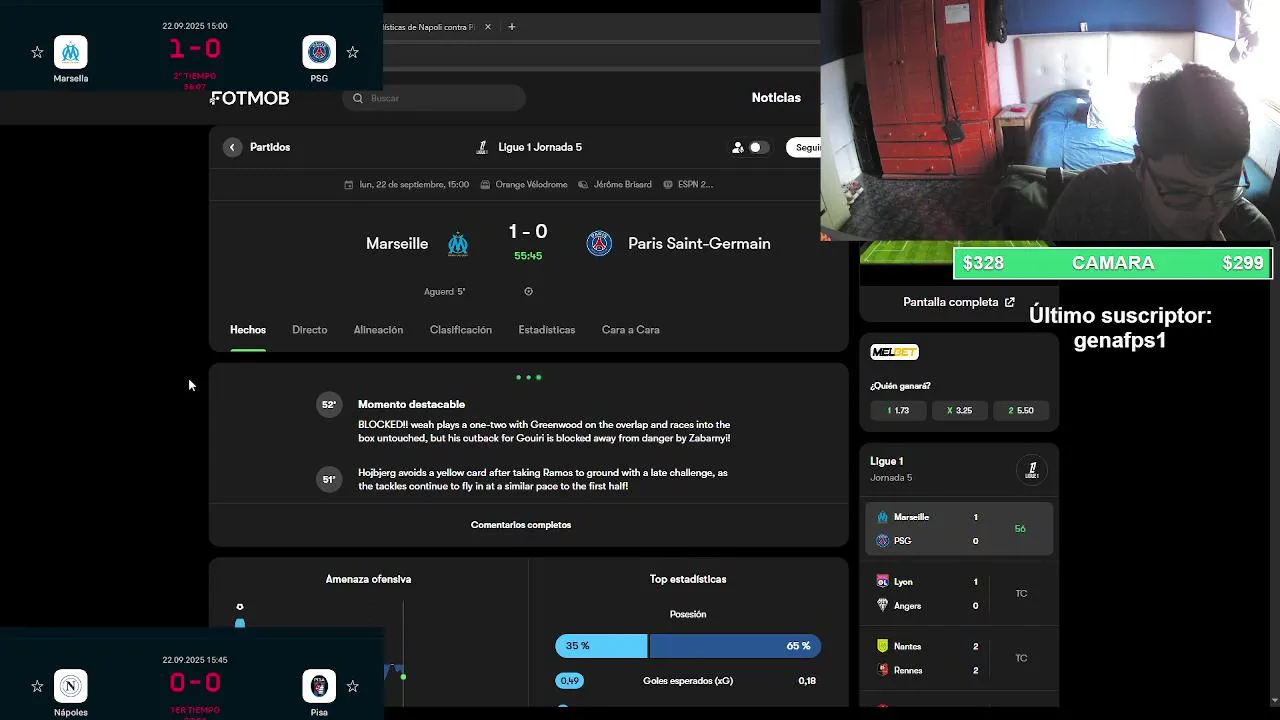The height and width of the screenshot is (720, 1280).
Task: Click the Marseille 35 % possession bar
Action: (x=602, y=646)
